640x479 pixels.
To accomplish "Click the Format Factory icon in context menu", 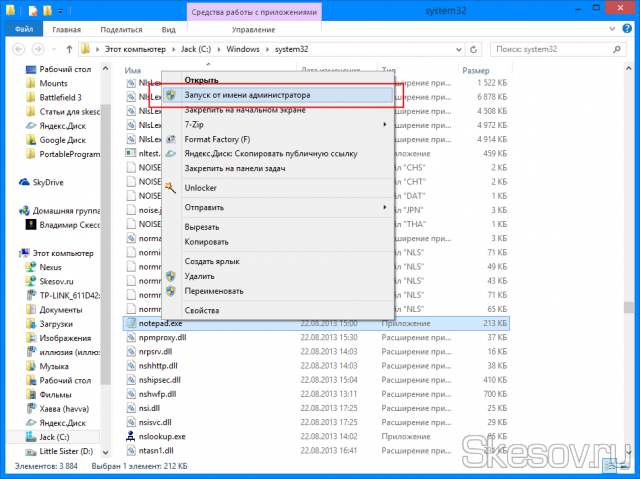I will click(171, 139).
